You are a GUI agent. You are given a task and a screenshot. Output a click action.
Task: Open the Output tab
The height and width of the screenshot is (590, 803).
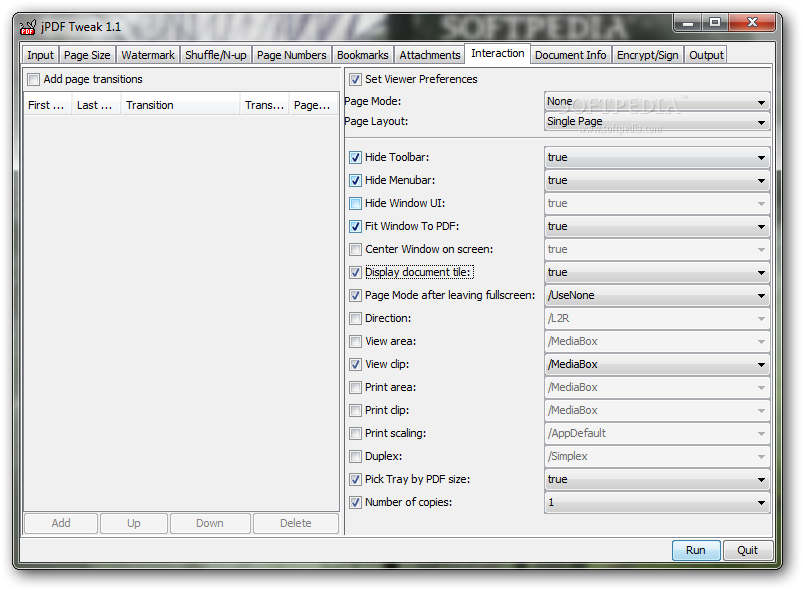point(706,55)
